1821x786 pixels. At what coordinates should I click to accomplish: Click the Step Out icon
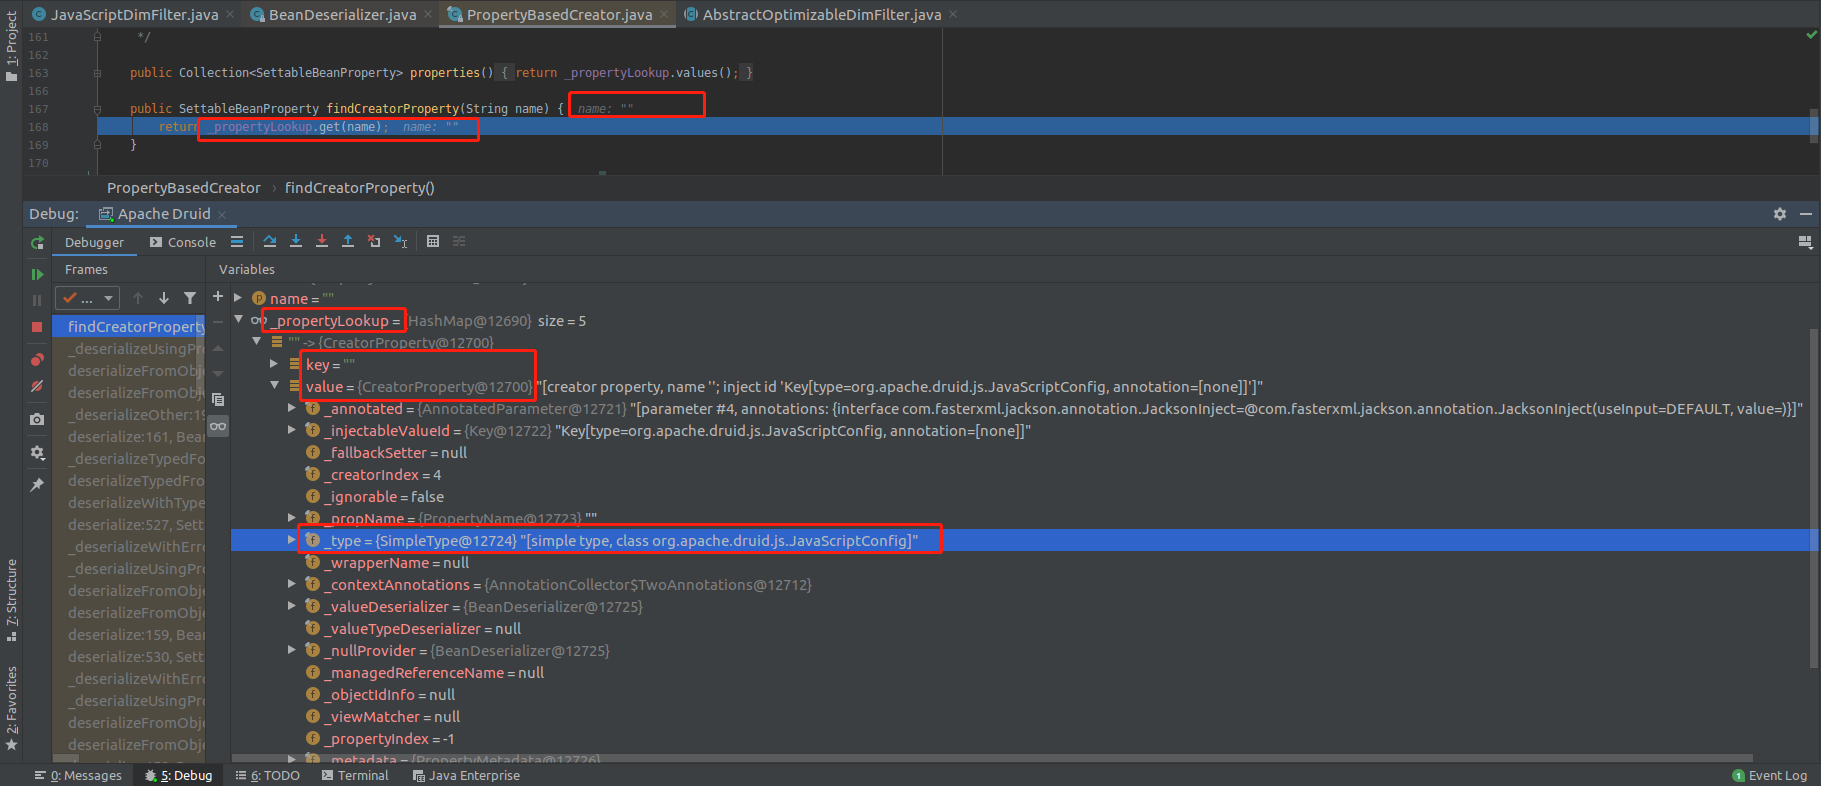(x=348, y=241)
